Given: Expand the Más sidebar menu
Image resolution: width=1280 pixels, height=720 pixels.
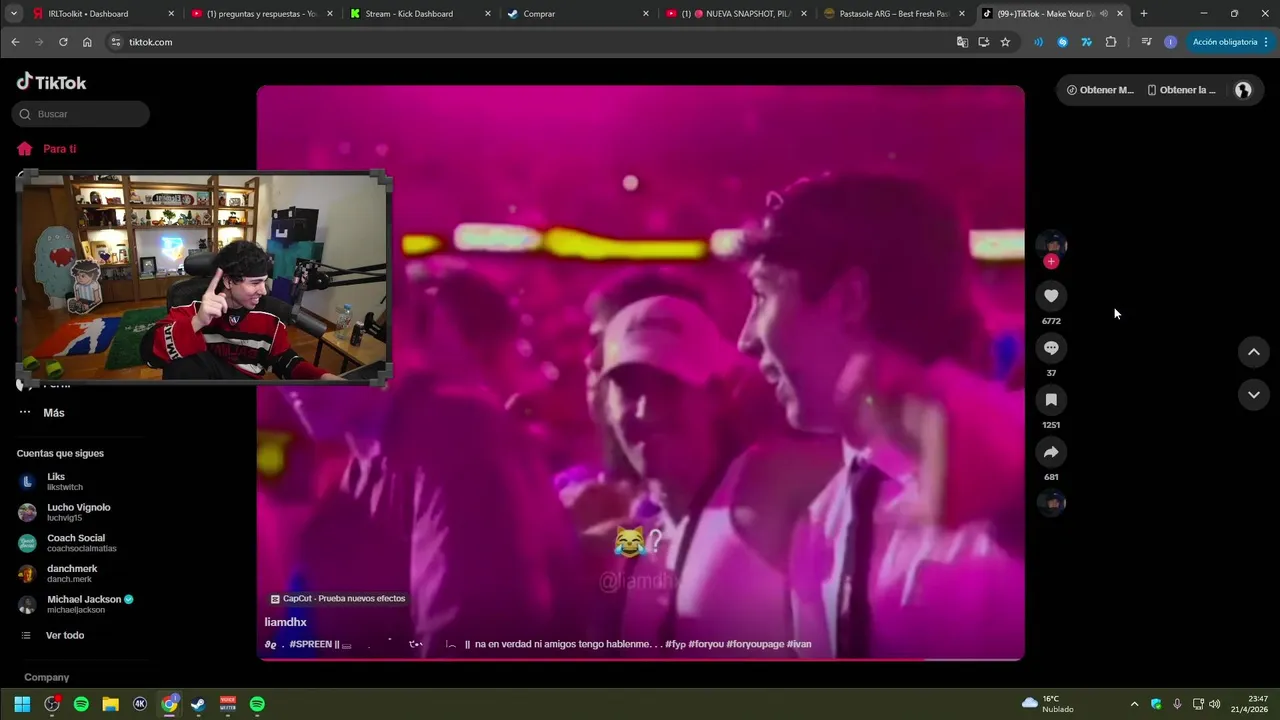Looking at the screenshot, I should point(41,413).
